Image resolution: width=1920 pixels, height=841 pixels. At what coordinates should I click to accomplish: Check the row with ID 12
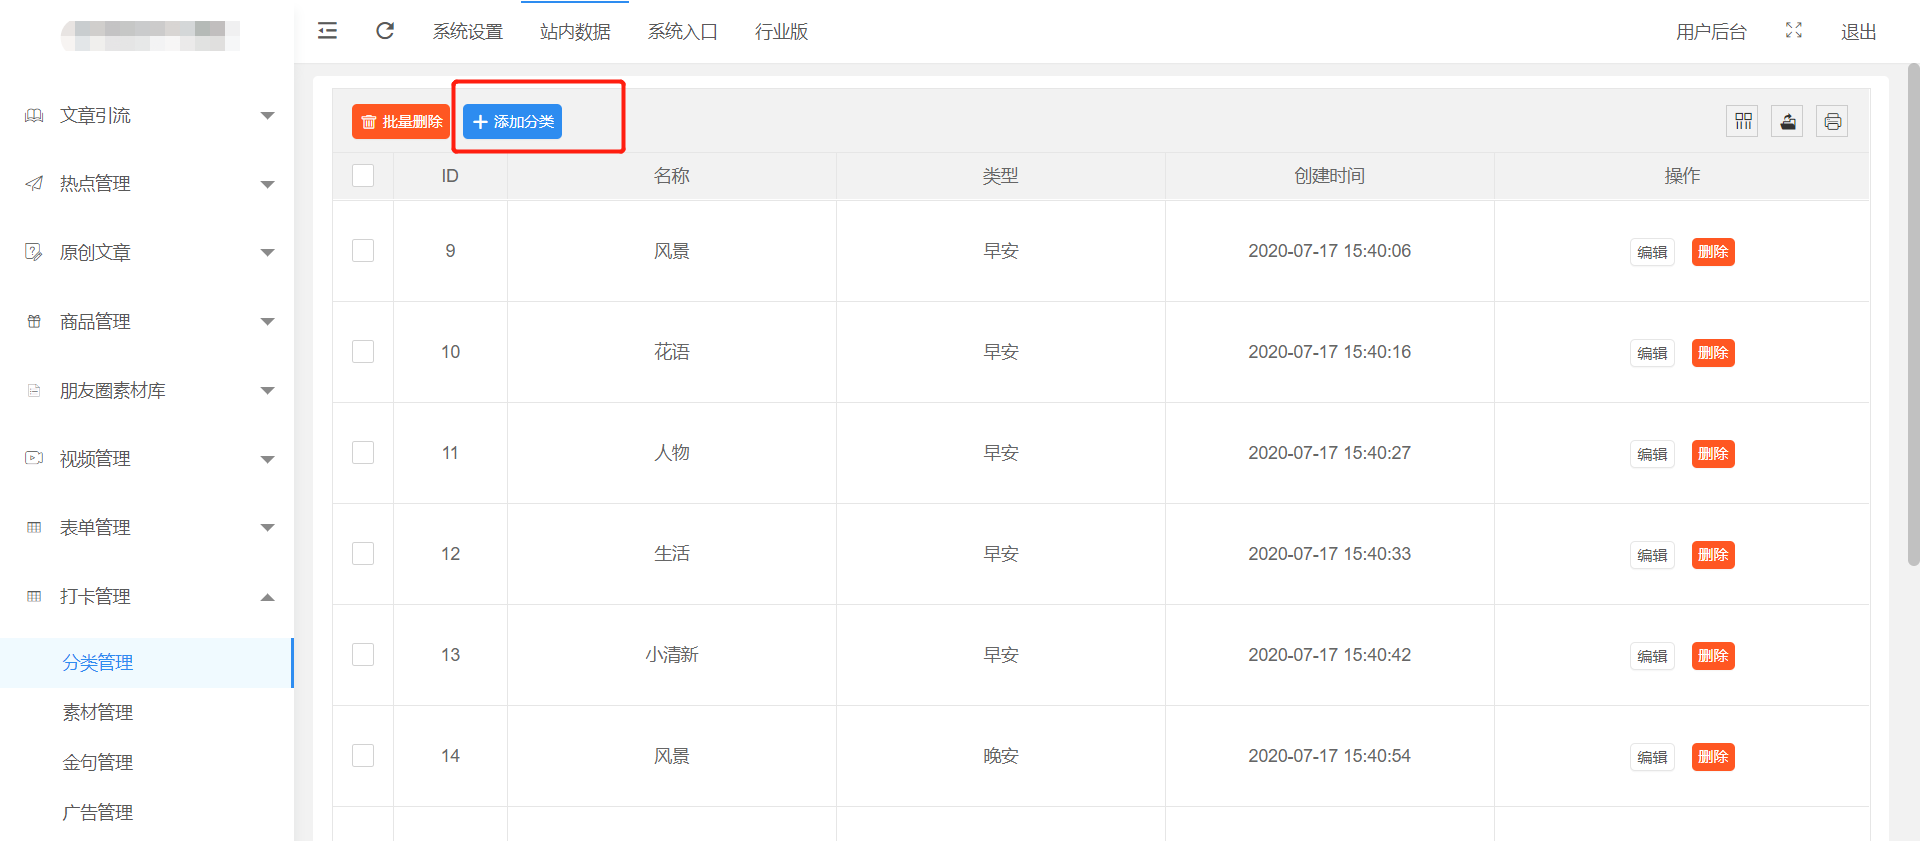click(x=363, y=553)
